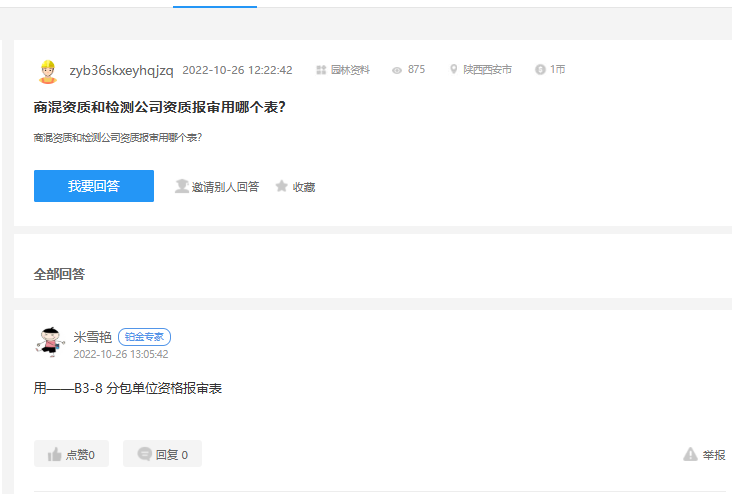This screenshot has width=732, height=494.
Task: Click the 邀请别人回答 link
Action: [225, 187]
